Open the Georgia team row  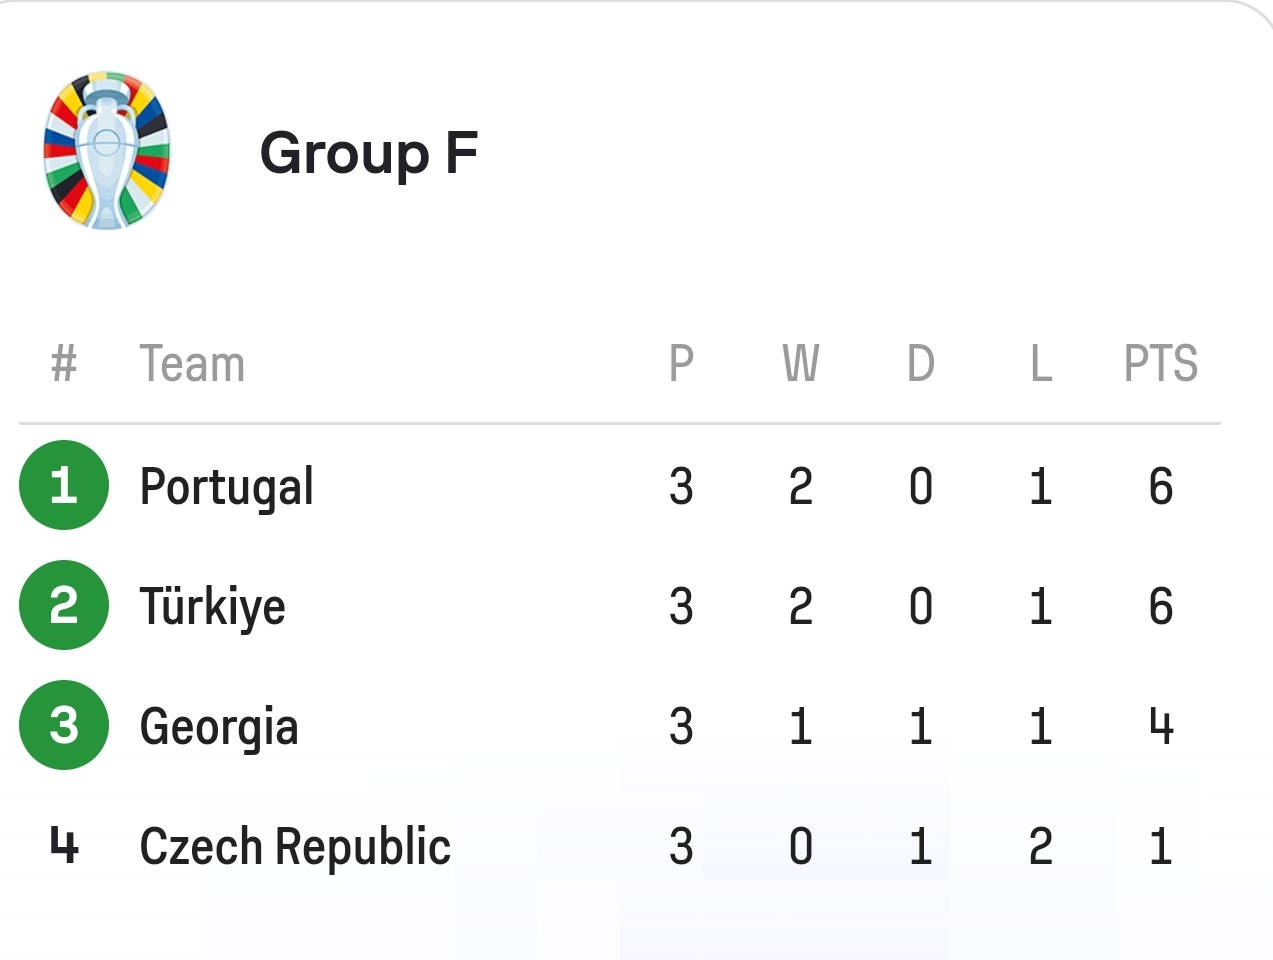pyautogui.click(x=620, y=726)
